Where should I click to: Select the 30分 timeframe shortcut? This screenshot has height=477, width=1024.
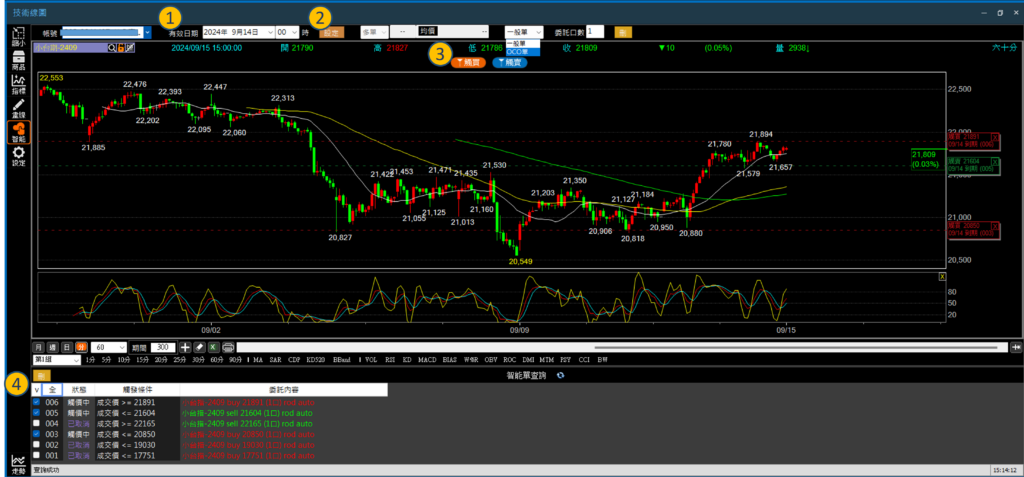[x=199, y=361]
